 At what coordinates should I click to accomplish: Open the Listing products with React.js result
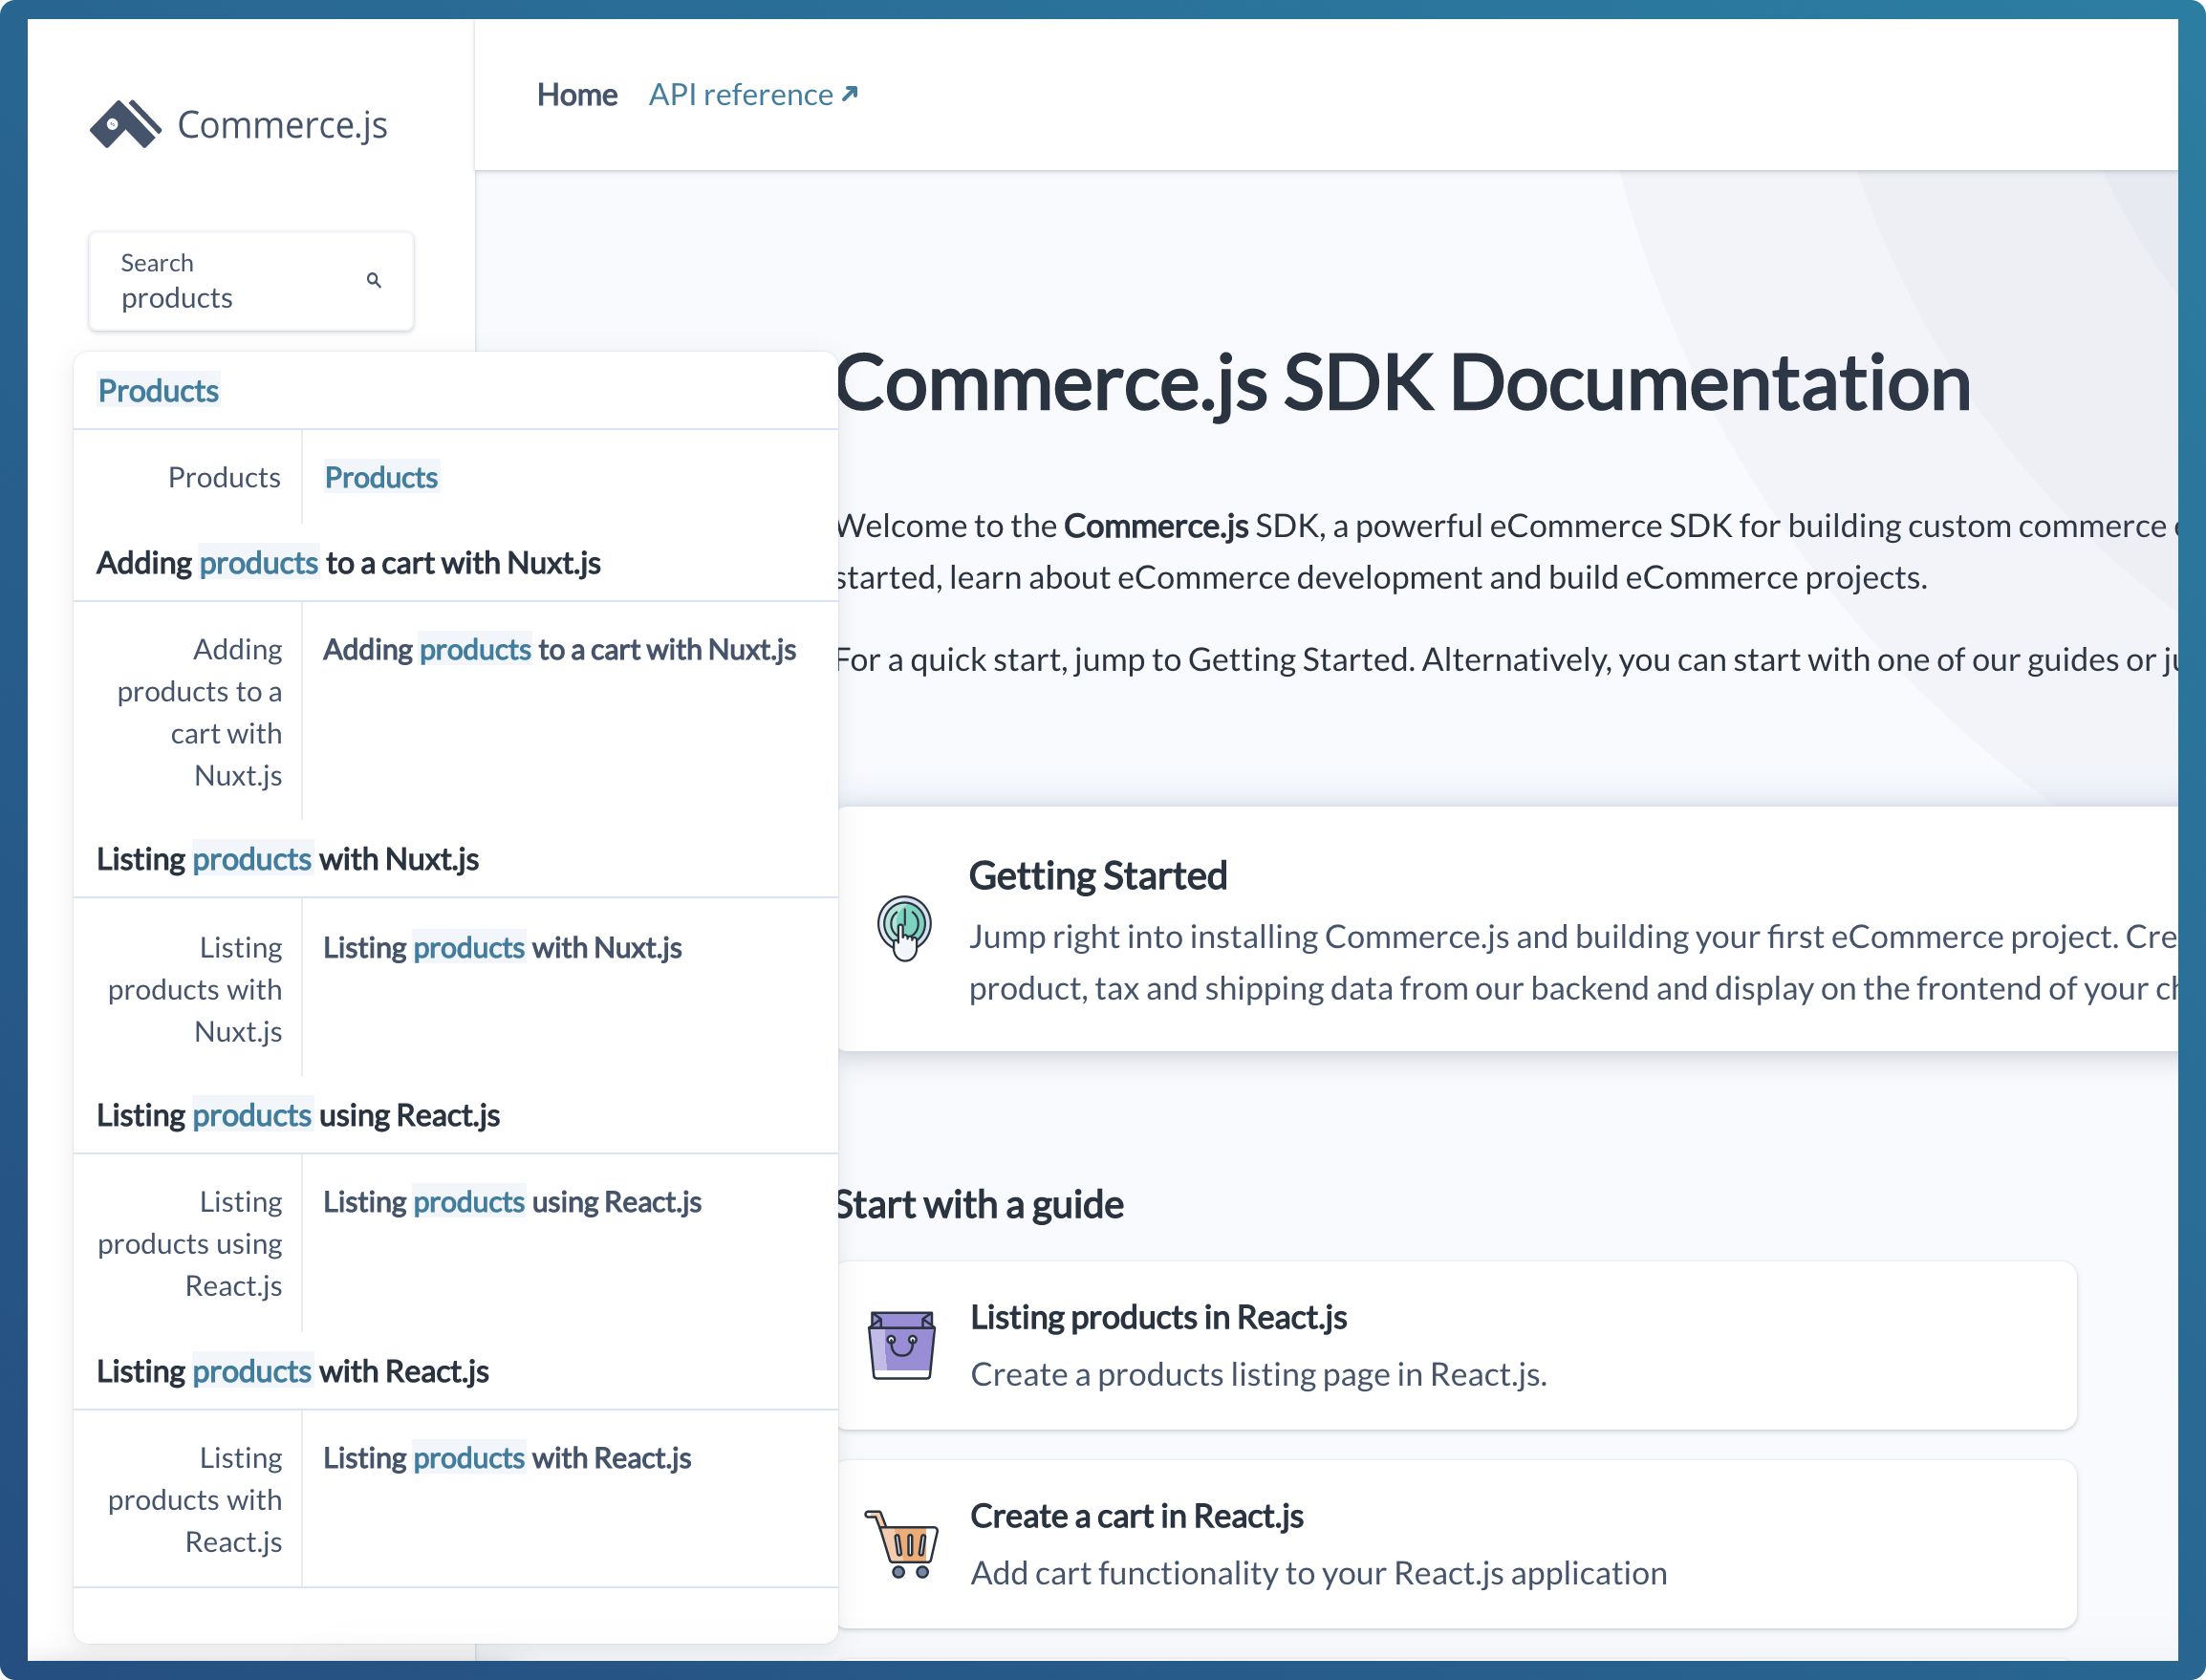tap(507, 1459)
